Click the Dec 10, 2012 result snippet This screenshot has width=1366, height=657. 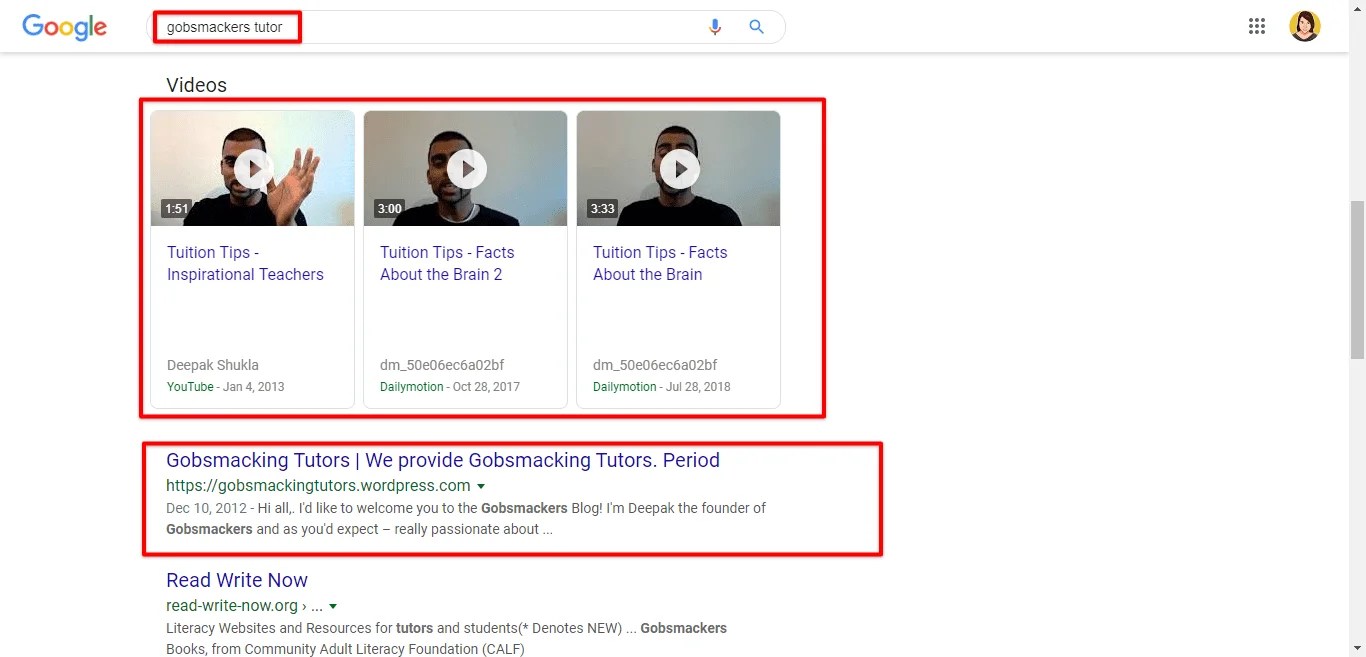[x=466, y=519]
